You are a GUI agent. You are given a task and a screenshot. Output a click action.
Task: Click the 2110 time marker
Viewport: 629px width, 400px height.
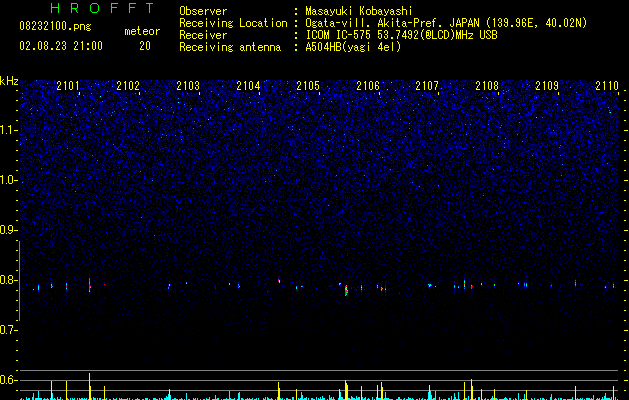pos(607,86)
